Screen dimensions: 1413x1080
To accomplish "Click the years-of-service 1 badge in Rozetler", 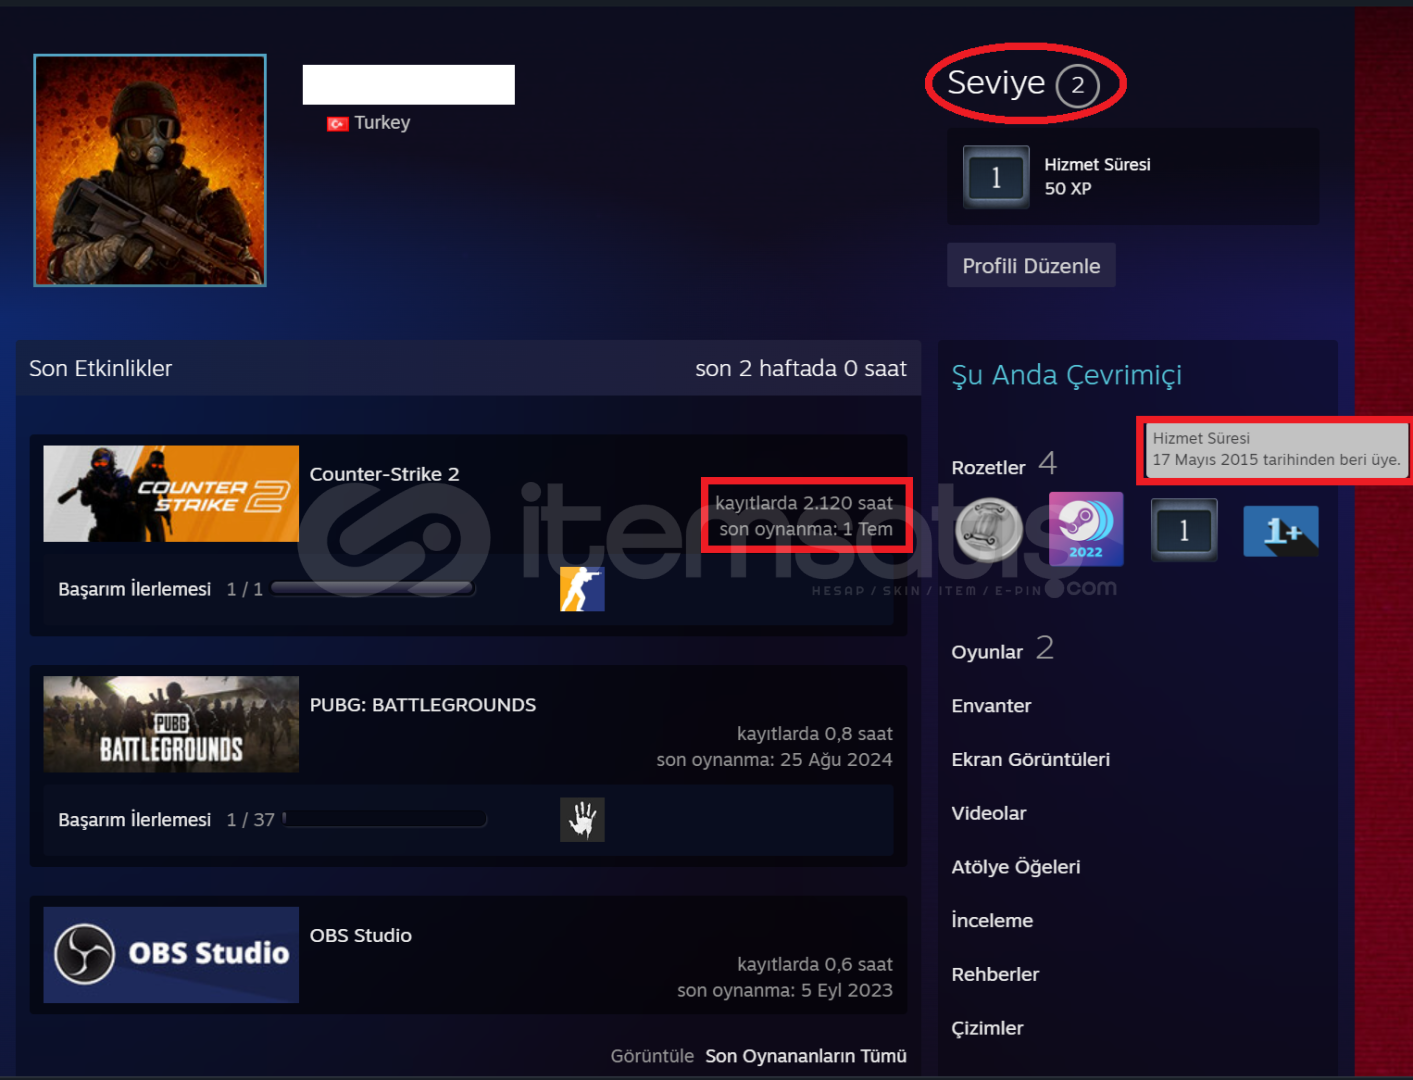I will coord(1184,530).
